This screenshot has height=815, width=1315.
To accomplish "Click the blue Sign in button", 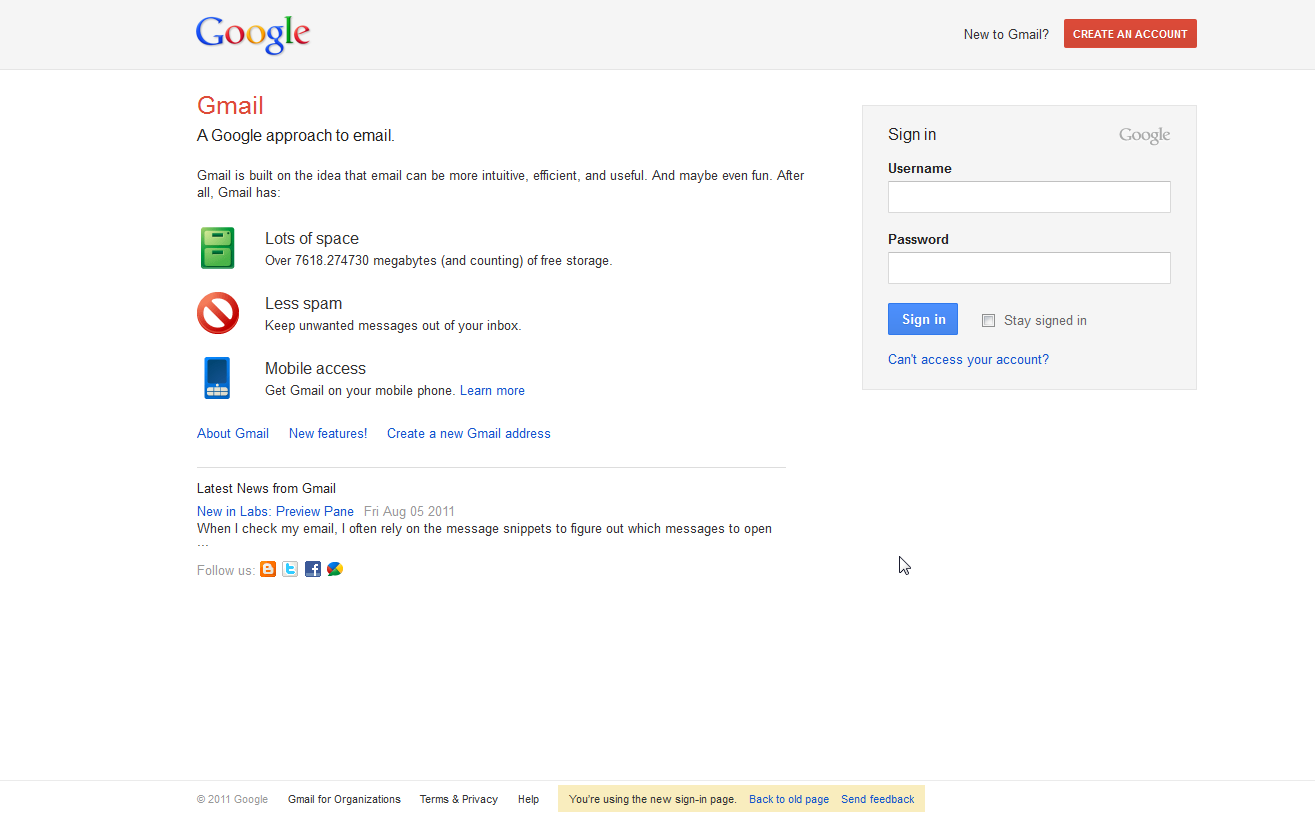I will click(923, 319).
